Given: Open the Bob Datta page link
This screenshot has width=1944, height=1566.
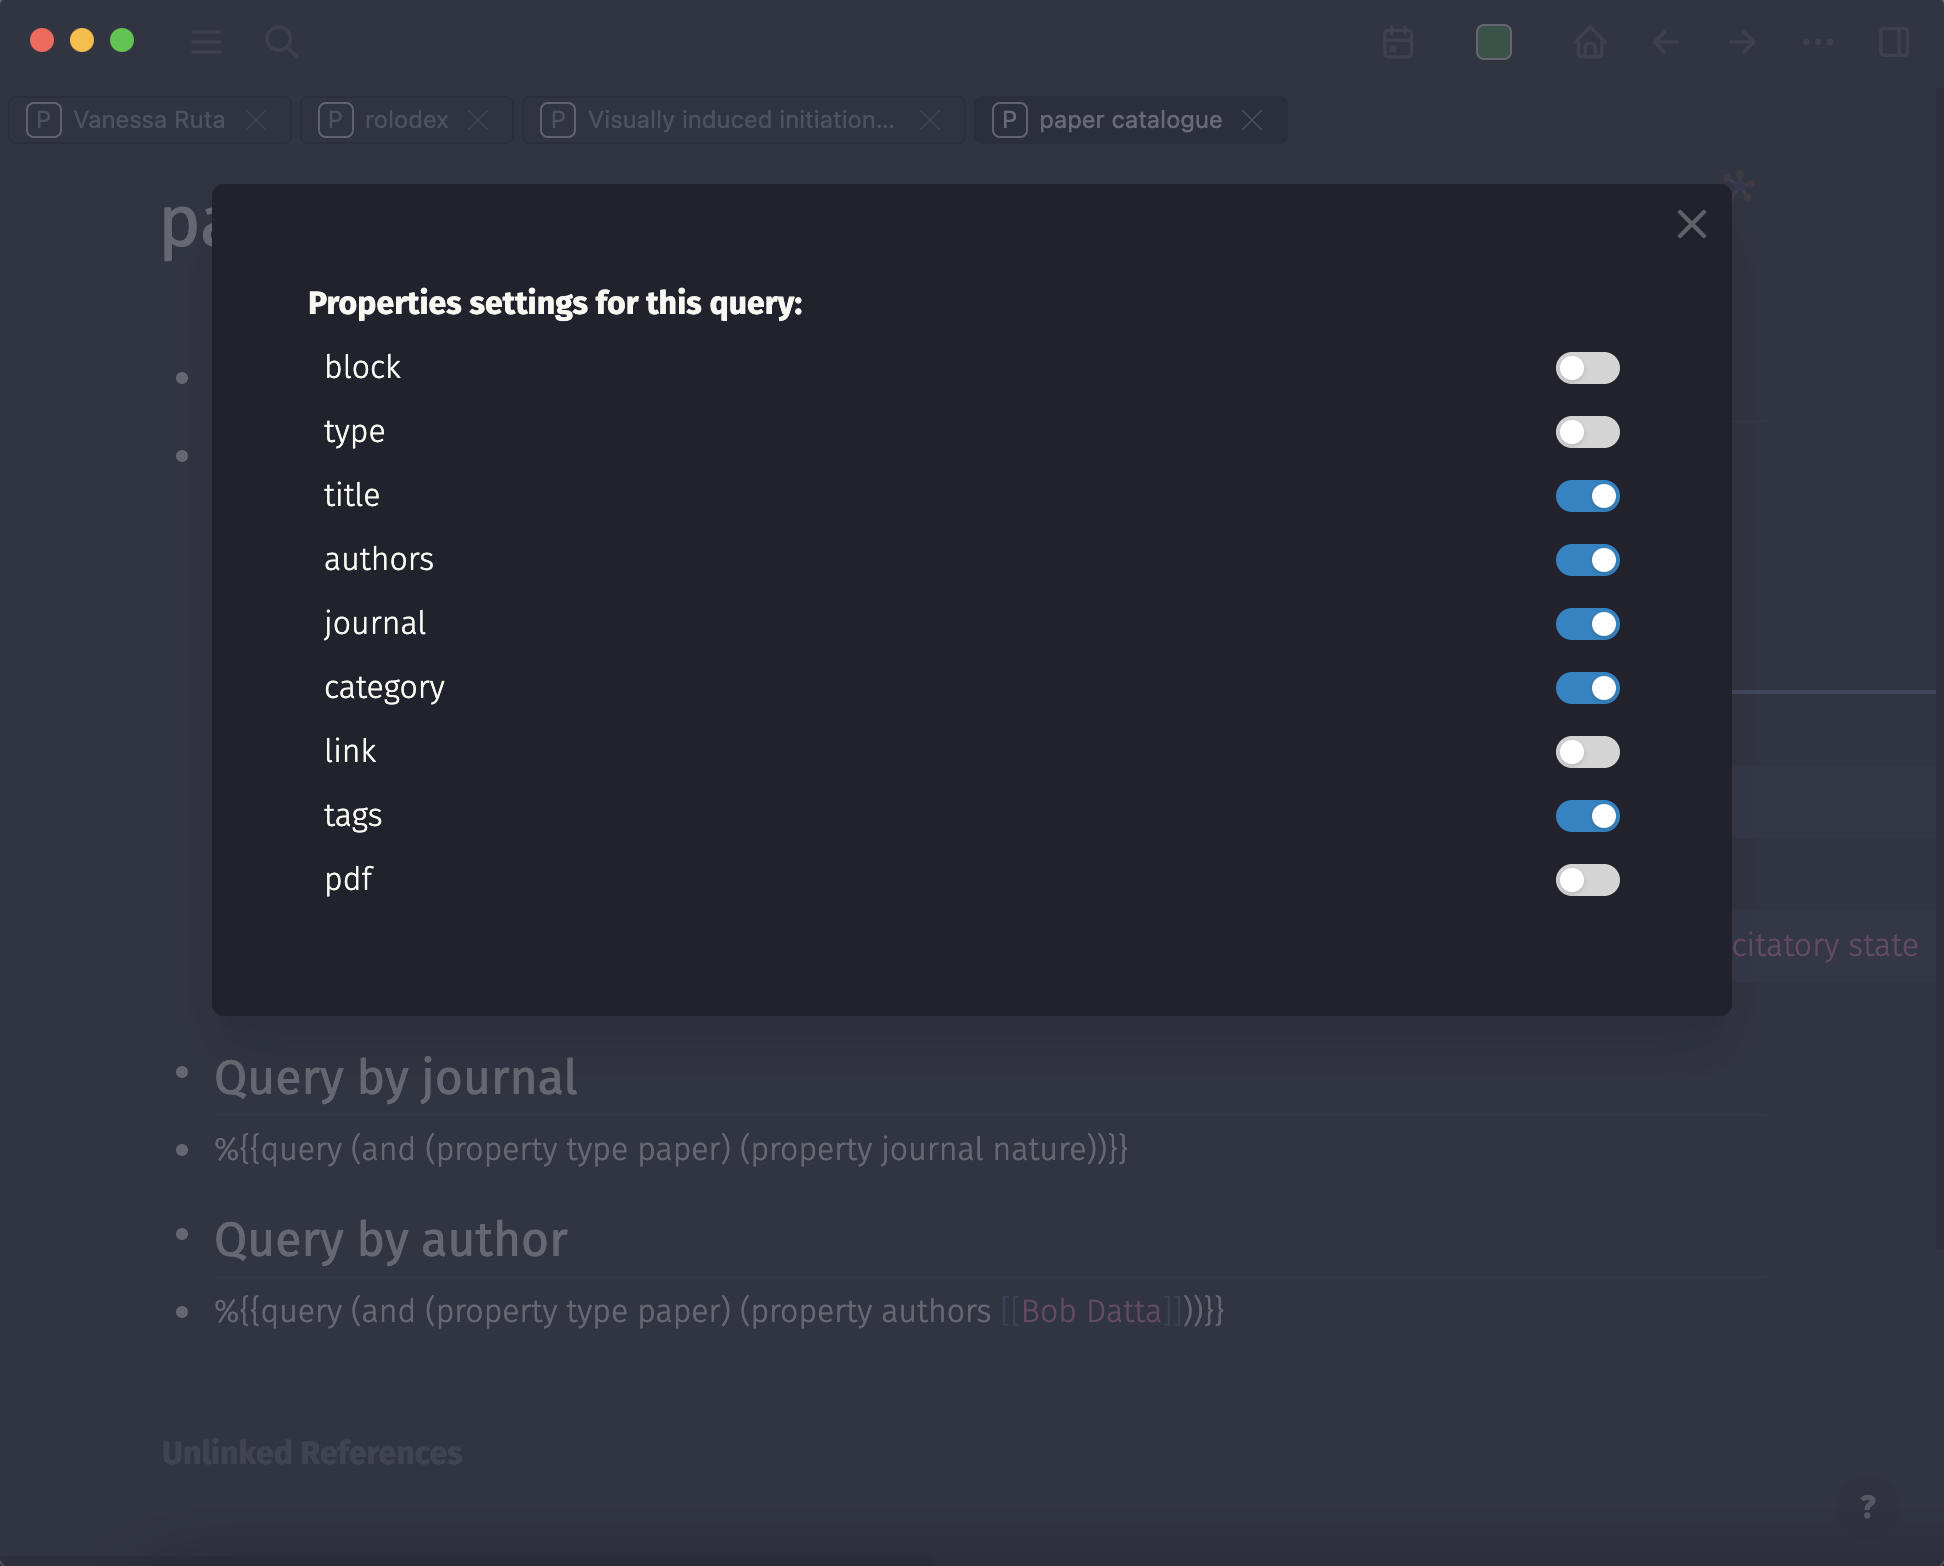Looking at the screenshot, I should point(1090,1311).
